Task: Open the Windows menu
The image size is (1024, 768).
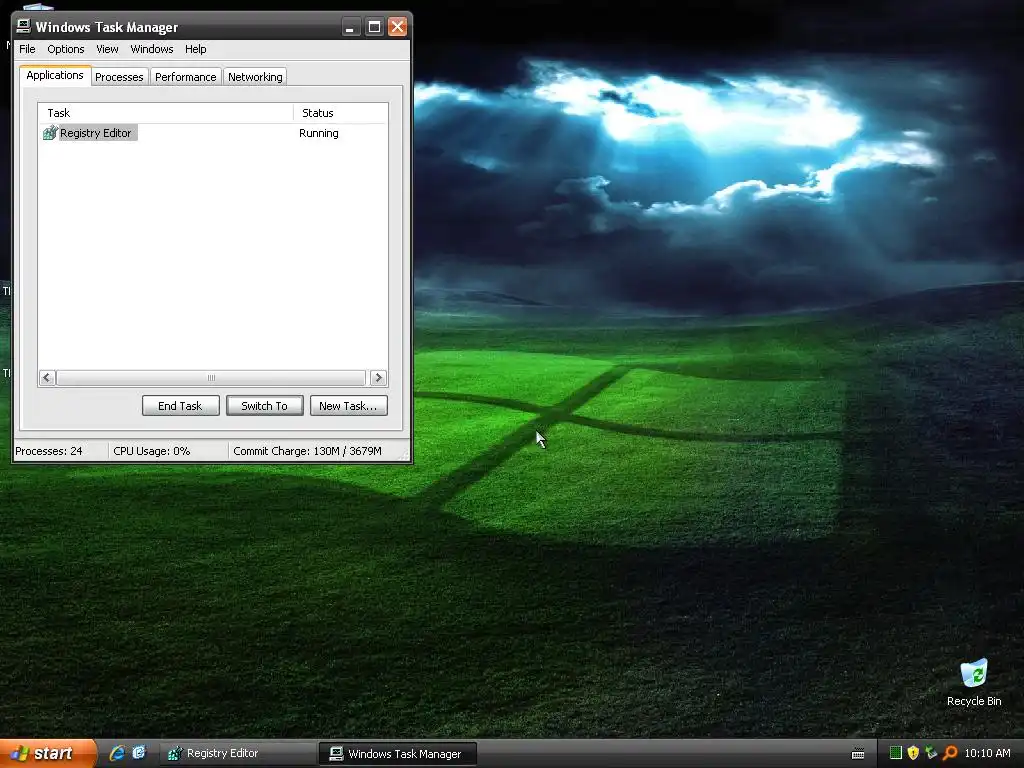Action: click(152, 49)
